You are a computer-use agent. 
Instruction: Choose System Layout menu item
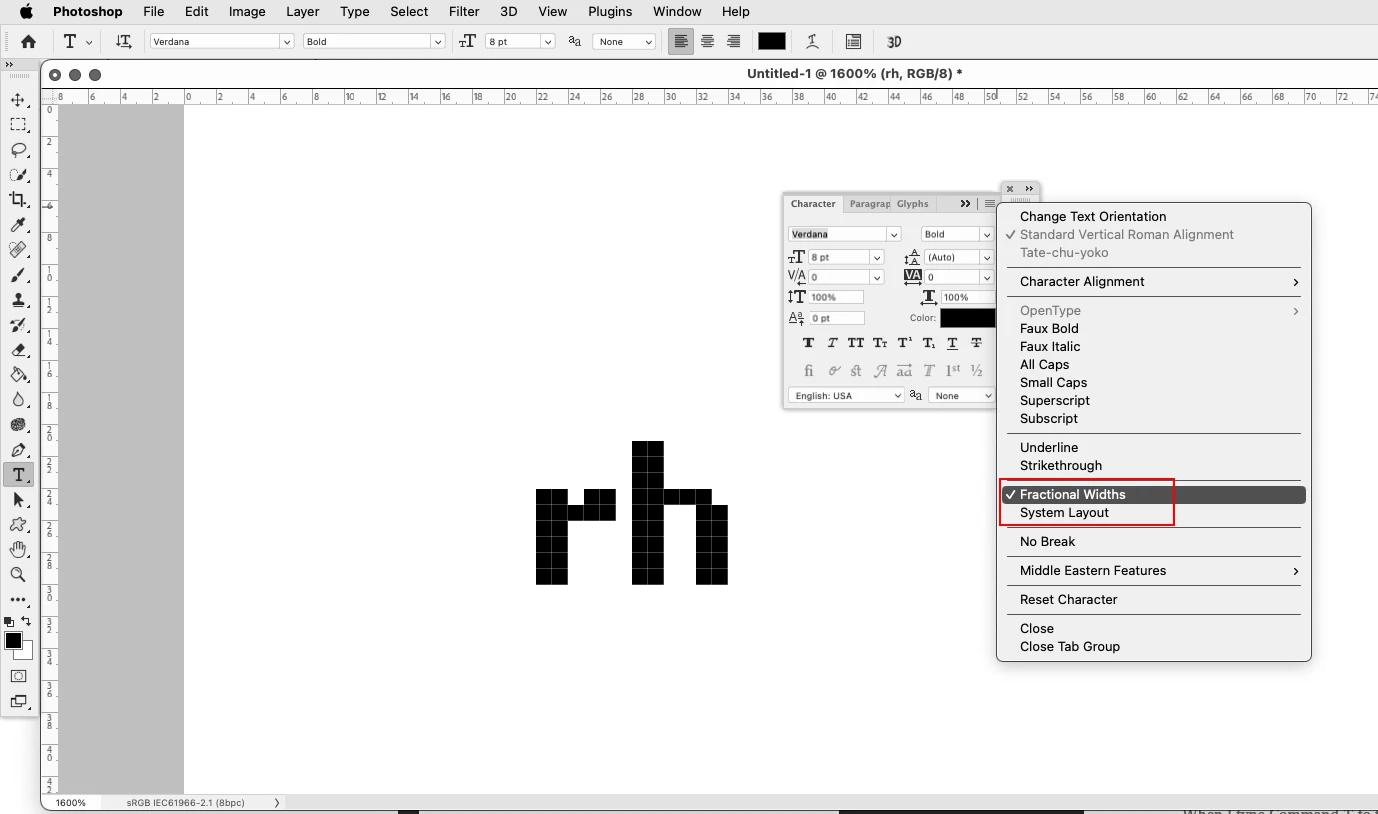1153,513
